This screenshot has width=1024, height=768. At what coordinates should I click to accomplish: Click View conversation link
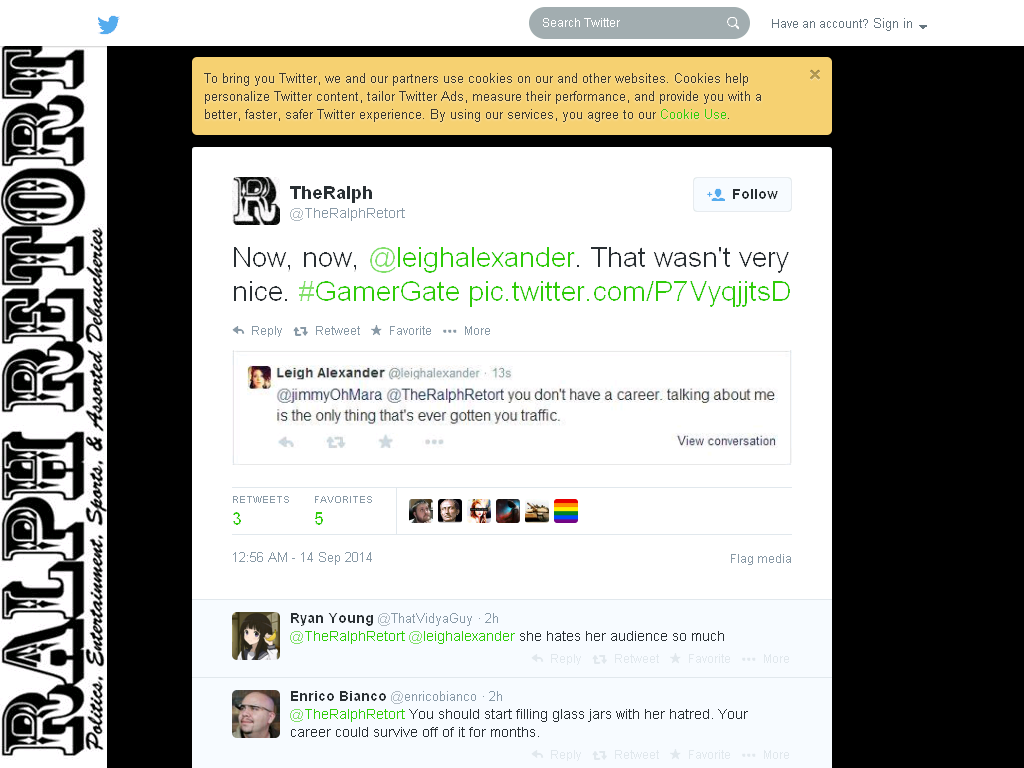[726, 441]
